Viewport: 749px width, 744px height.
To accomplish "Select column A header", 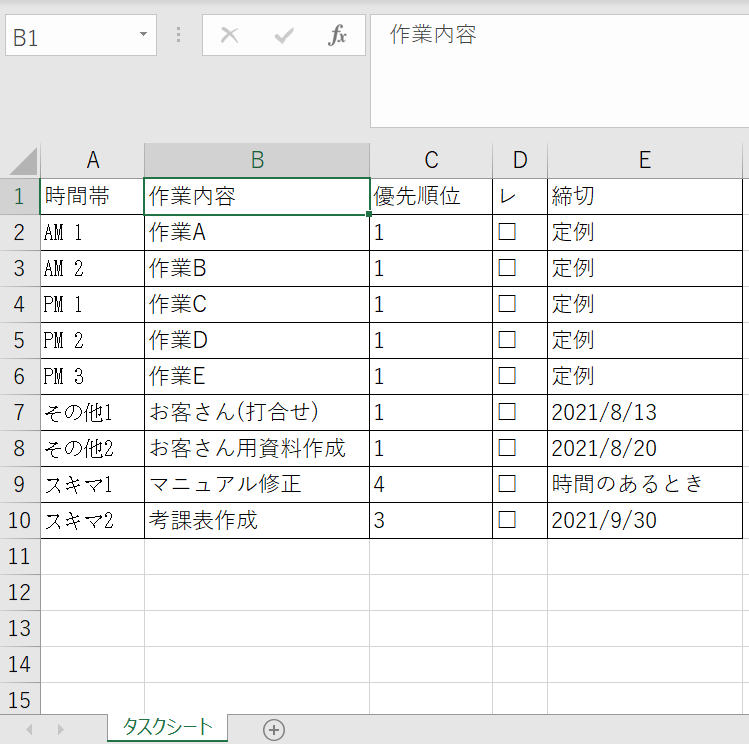I will (93, 160).
